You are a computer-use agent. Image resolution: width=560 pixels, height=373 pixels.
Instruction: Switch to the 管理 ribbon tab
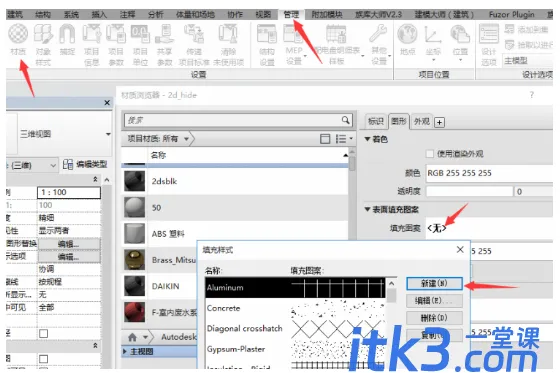291,14
